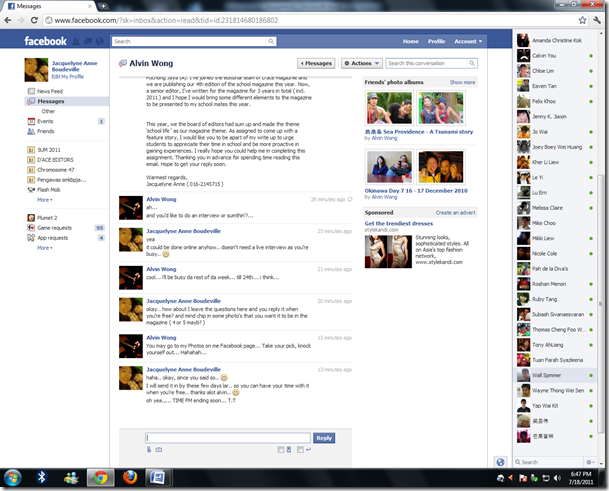Click the search icon in conversation search
This screenshot has height=491, width=609.
472,63
